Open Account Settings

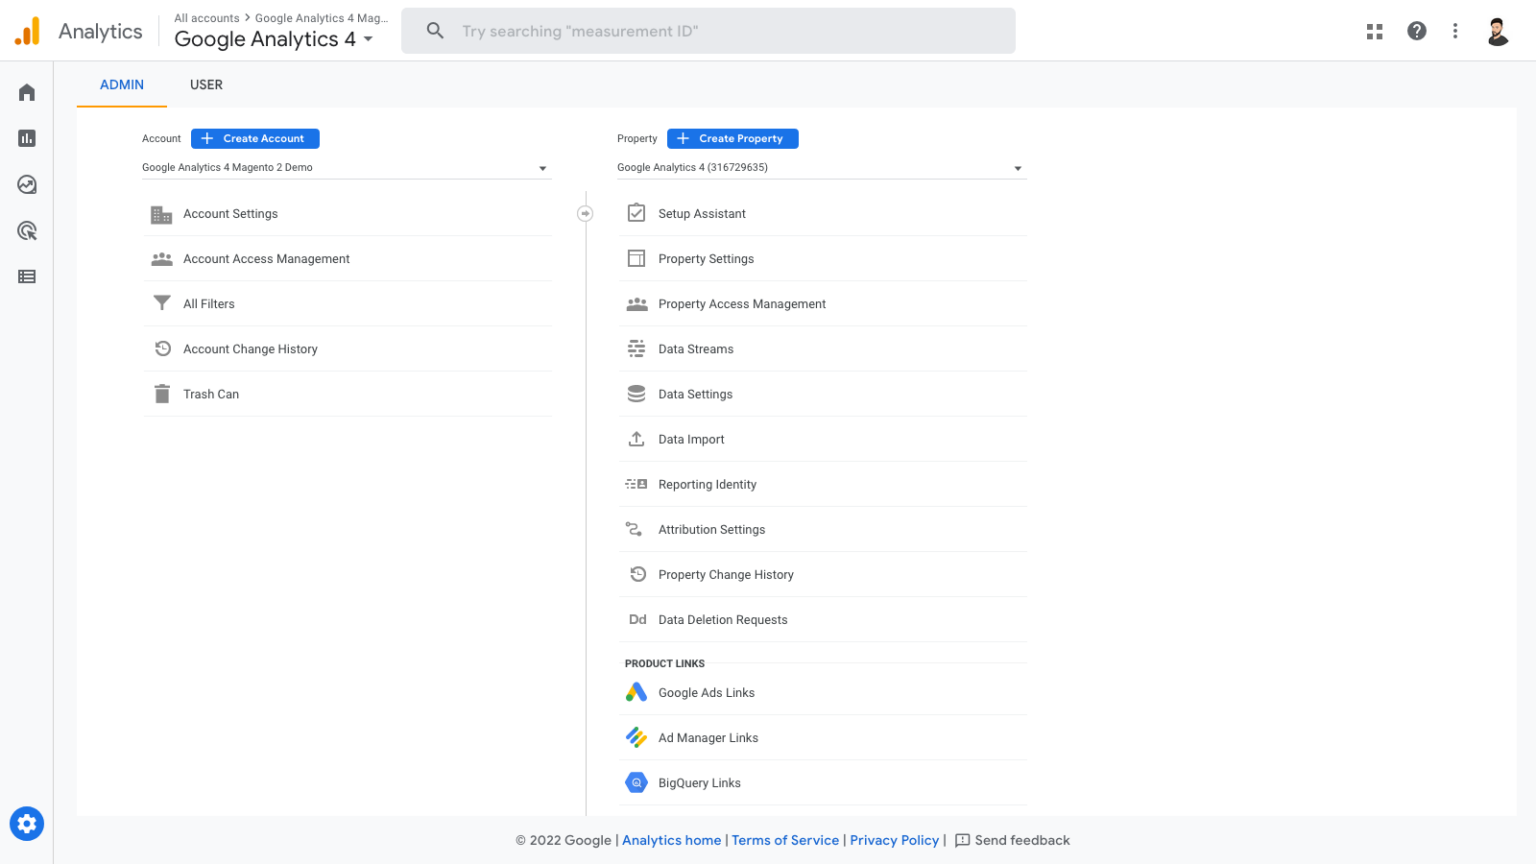click(347, 214)
